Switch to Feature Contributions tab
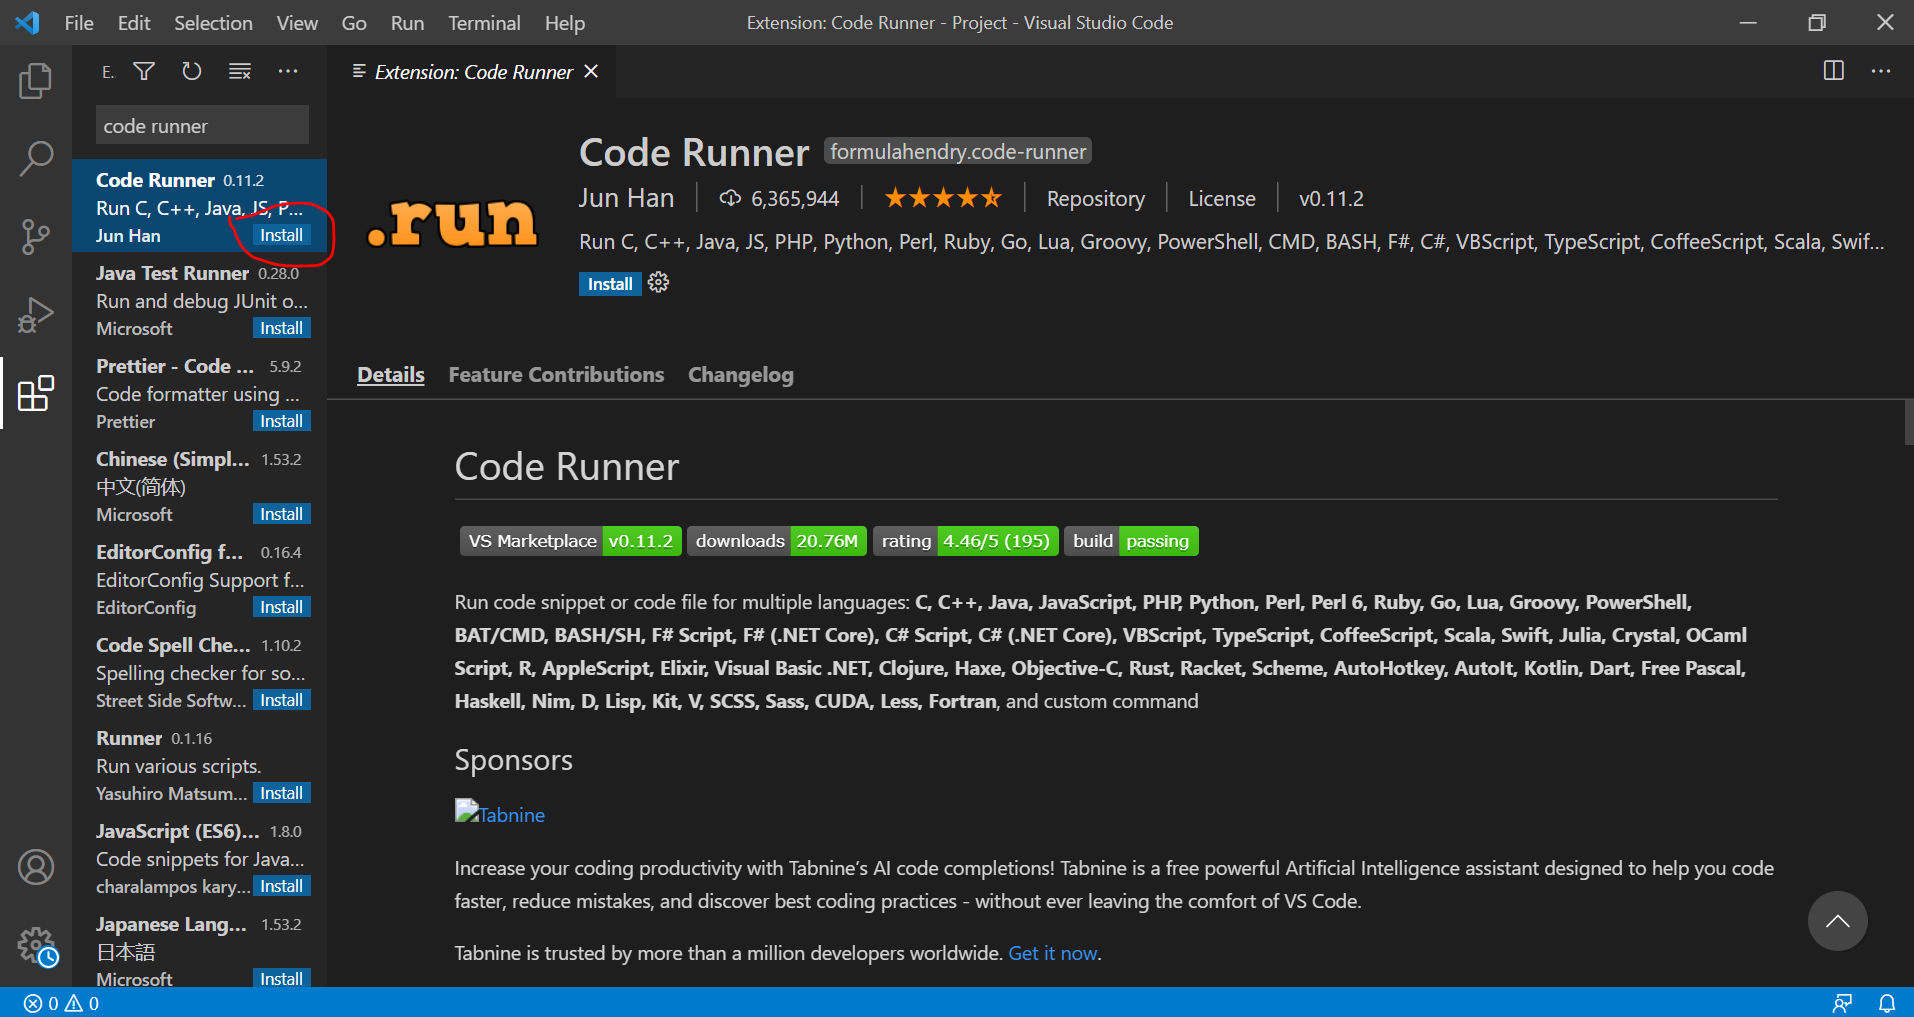1914x1017 pixels. coord(556,375)
